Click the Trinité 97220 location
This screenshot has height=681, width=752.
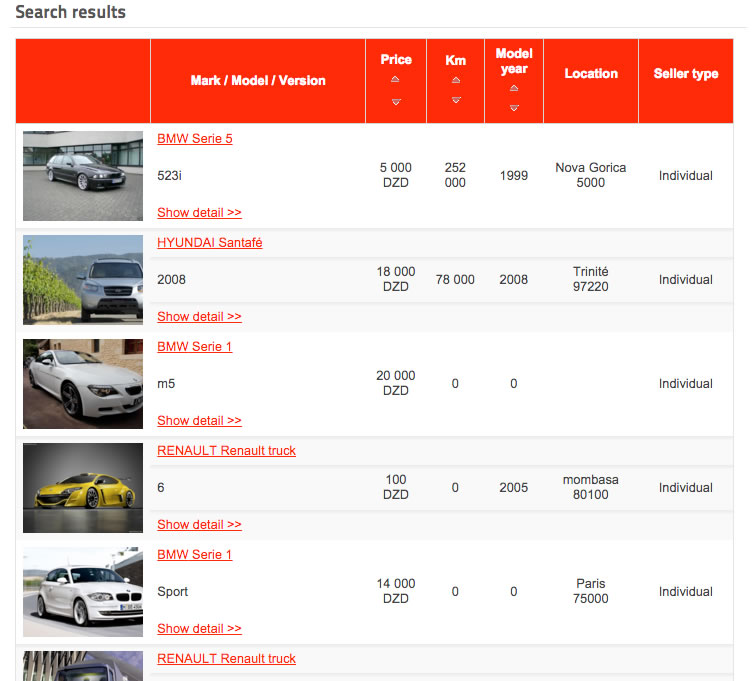tap(591, 279)
